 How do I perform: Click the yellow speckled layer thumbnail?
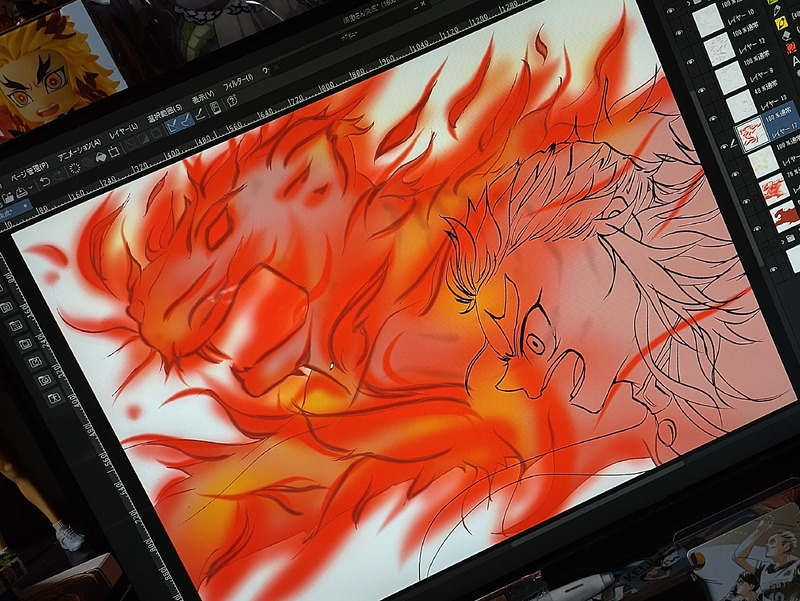tap(763, 162)
